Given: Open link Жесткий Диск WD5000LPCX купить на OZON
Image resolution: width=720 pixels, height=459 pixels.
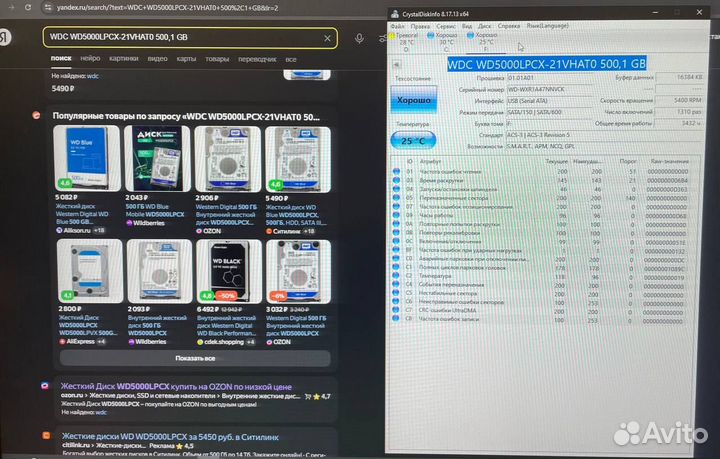Looking at the screenshot, I should coord(176,386).
